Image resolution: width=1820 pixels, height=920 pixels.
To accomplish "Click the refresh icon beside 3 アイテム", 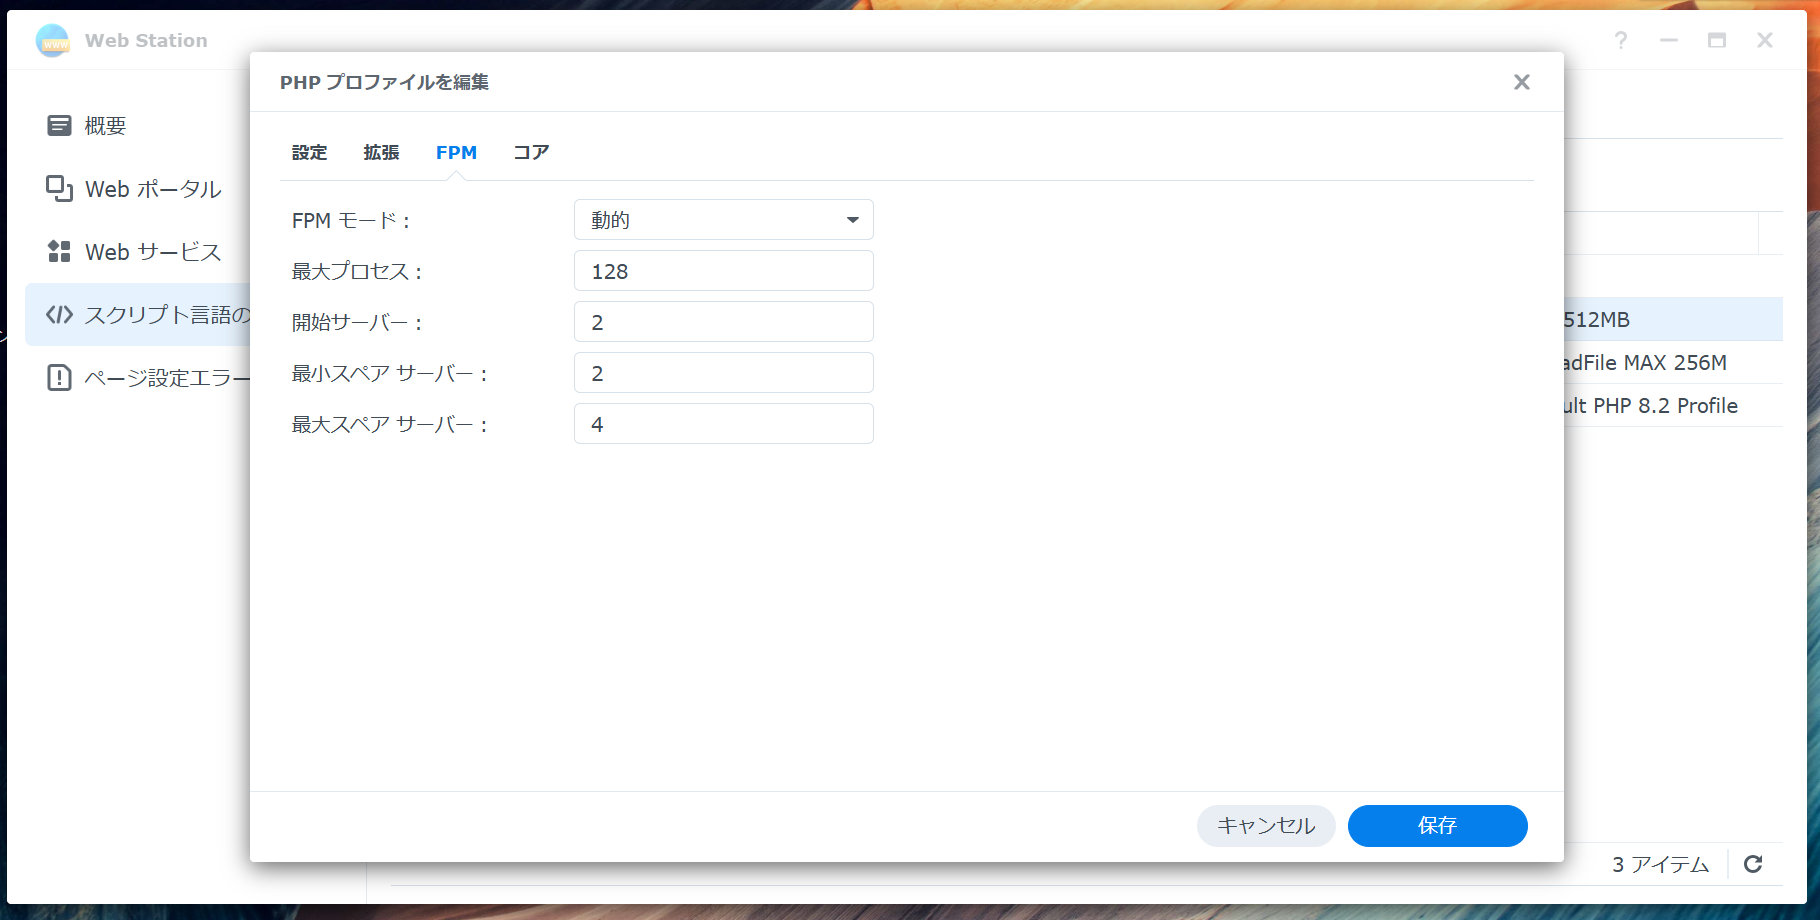I will (1753, 864).
